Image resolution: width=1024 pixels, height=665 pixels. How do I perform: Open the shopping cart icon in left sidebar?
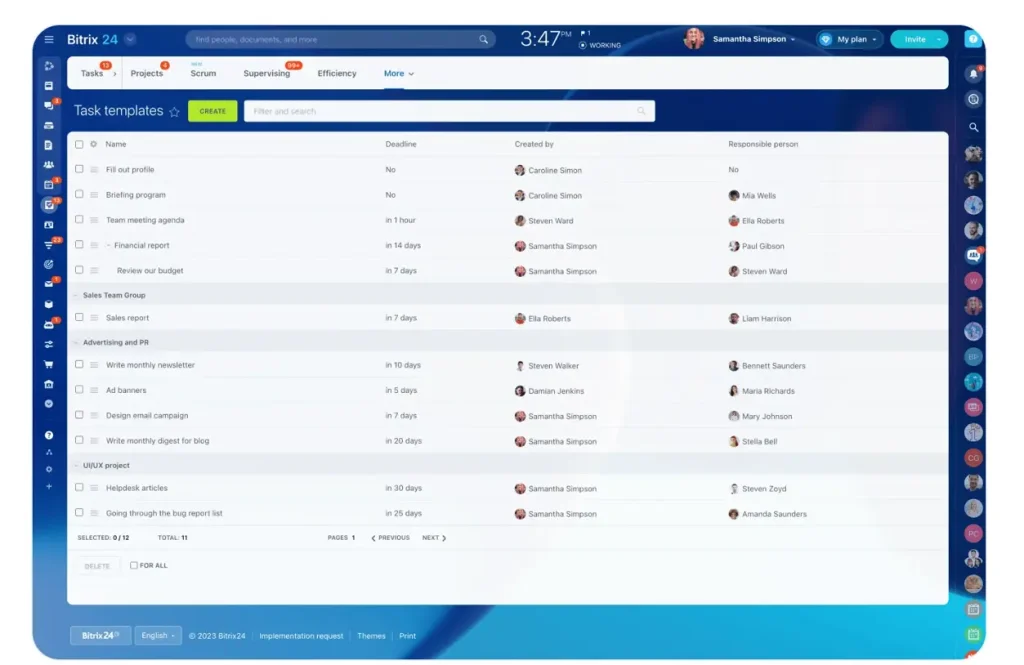[49, 364]
